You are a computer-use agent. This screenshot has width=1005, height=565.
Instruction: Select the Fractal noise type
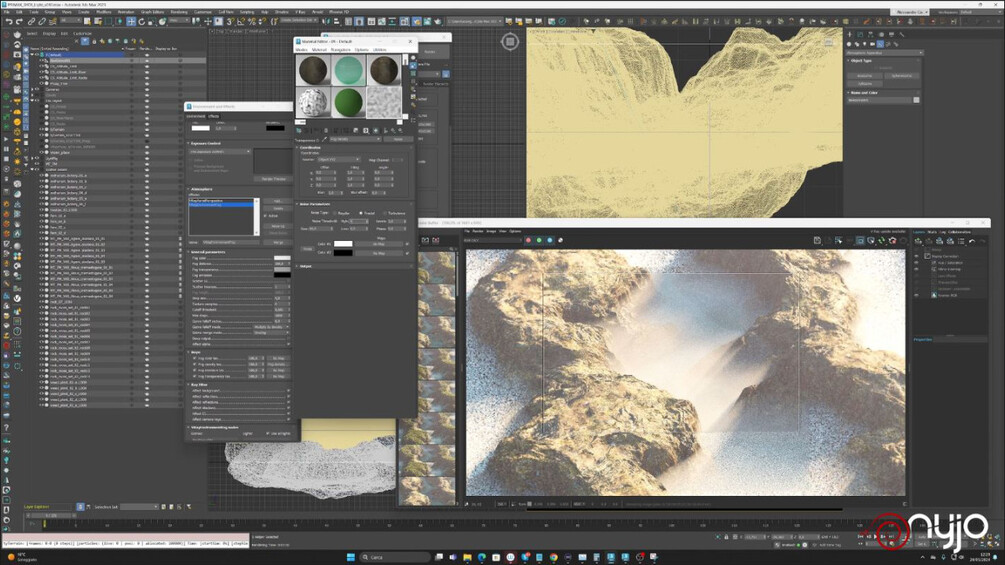pos(361,213)
